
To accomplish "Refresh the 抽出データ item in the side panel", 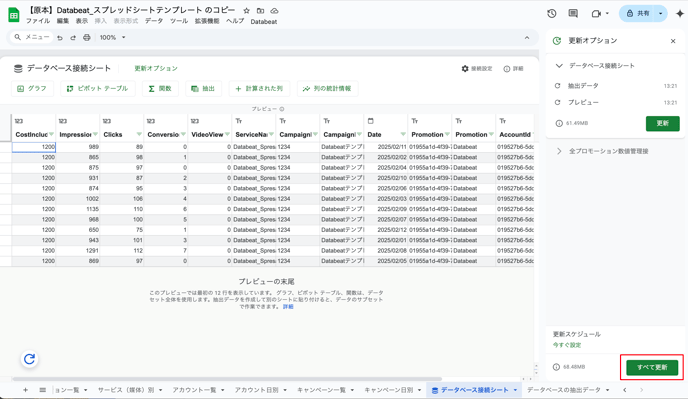I will click(x=557, y=86).
